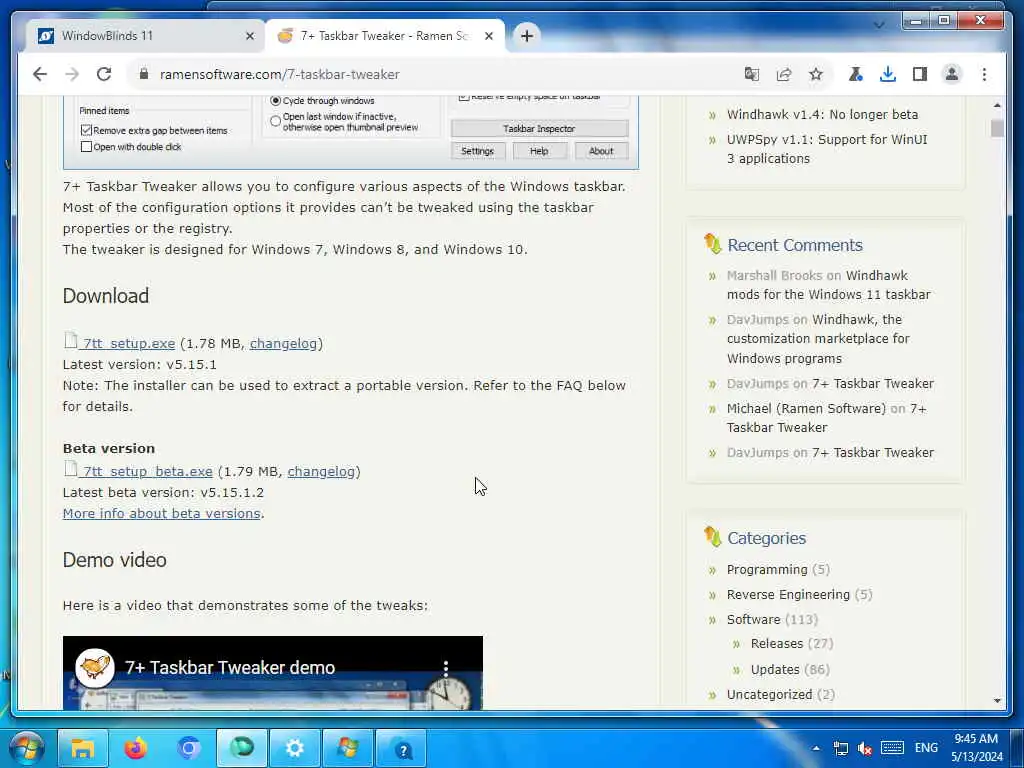Open Chrome Labs flask icon

pos(855,74)
